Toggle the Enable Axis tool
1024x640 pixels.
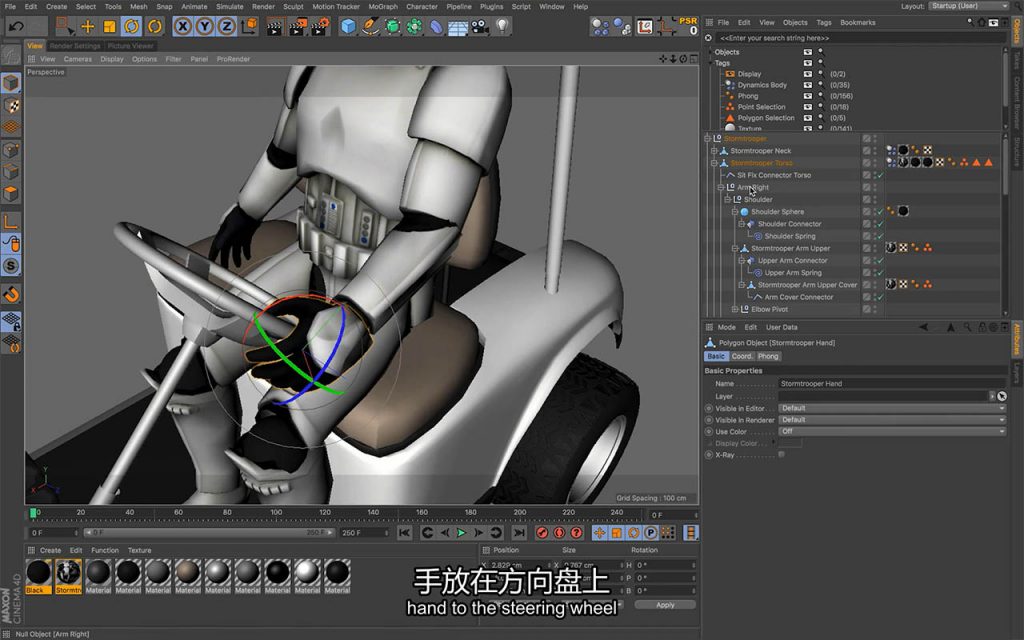[x=11, y=223]
